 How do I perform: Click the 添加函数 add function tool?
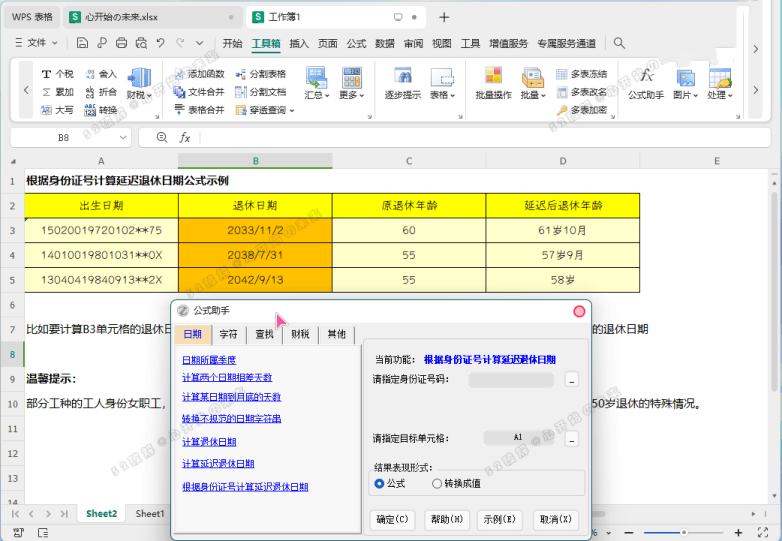pos(199,74)
